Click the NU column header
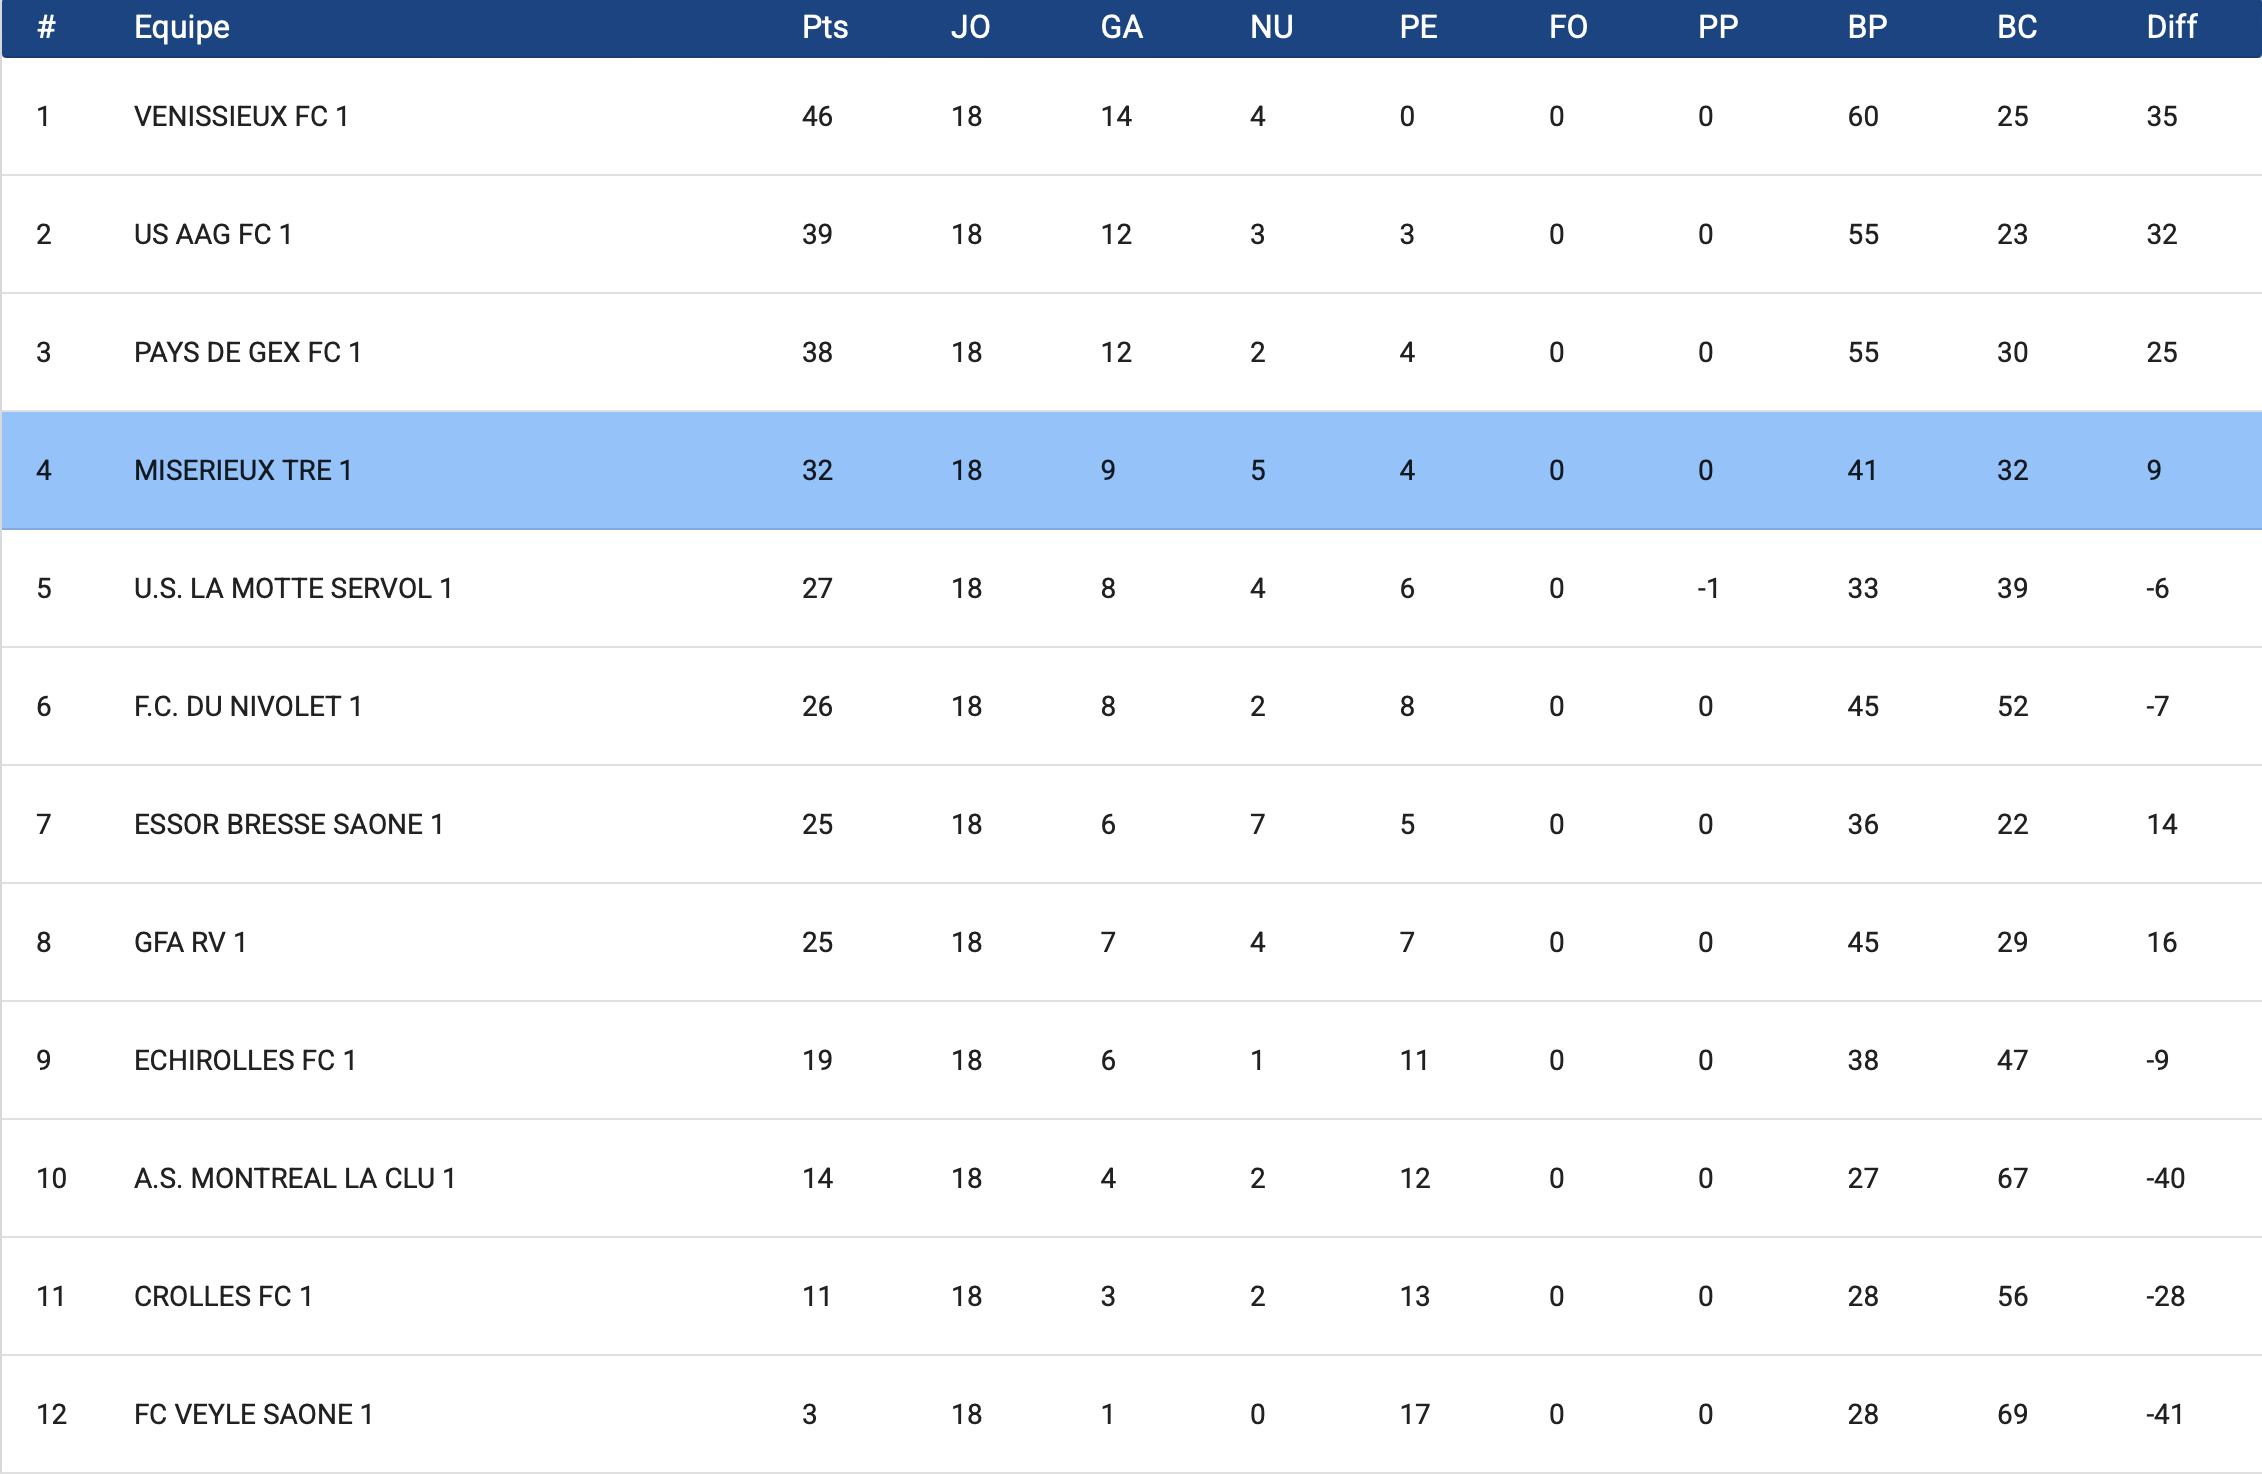This screenshot has width=2262, height=1474. (x=1271, y=27)
